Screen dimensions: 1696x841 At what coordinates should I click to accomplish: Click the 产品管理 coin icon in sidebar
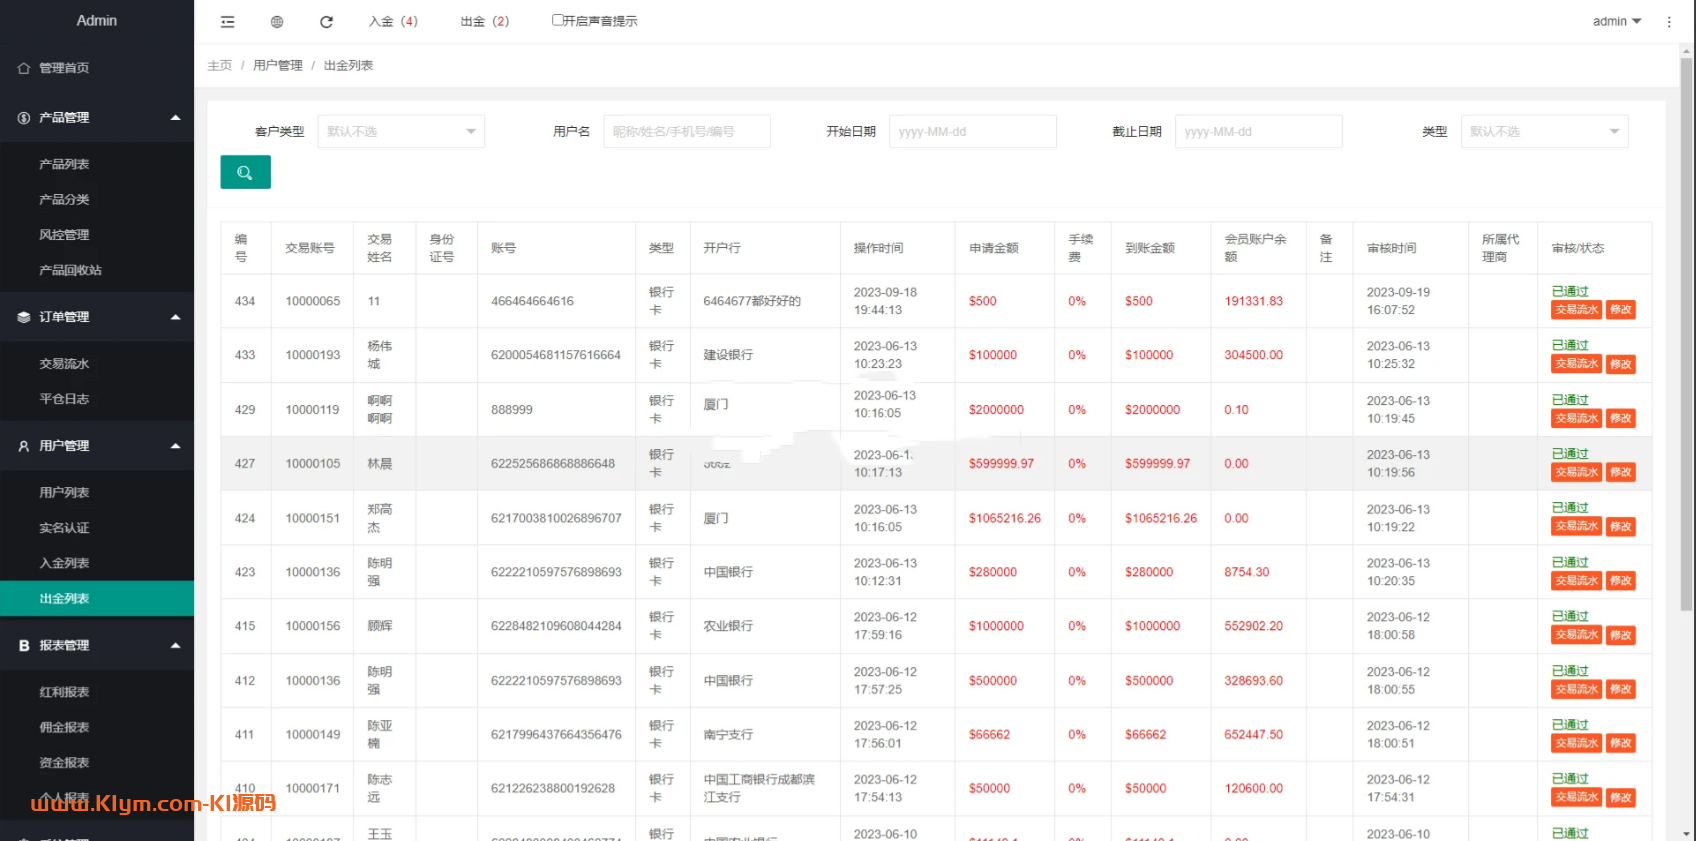24,118
